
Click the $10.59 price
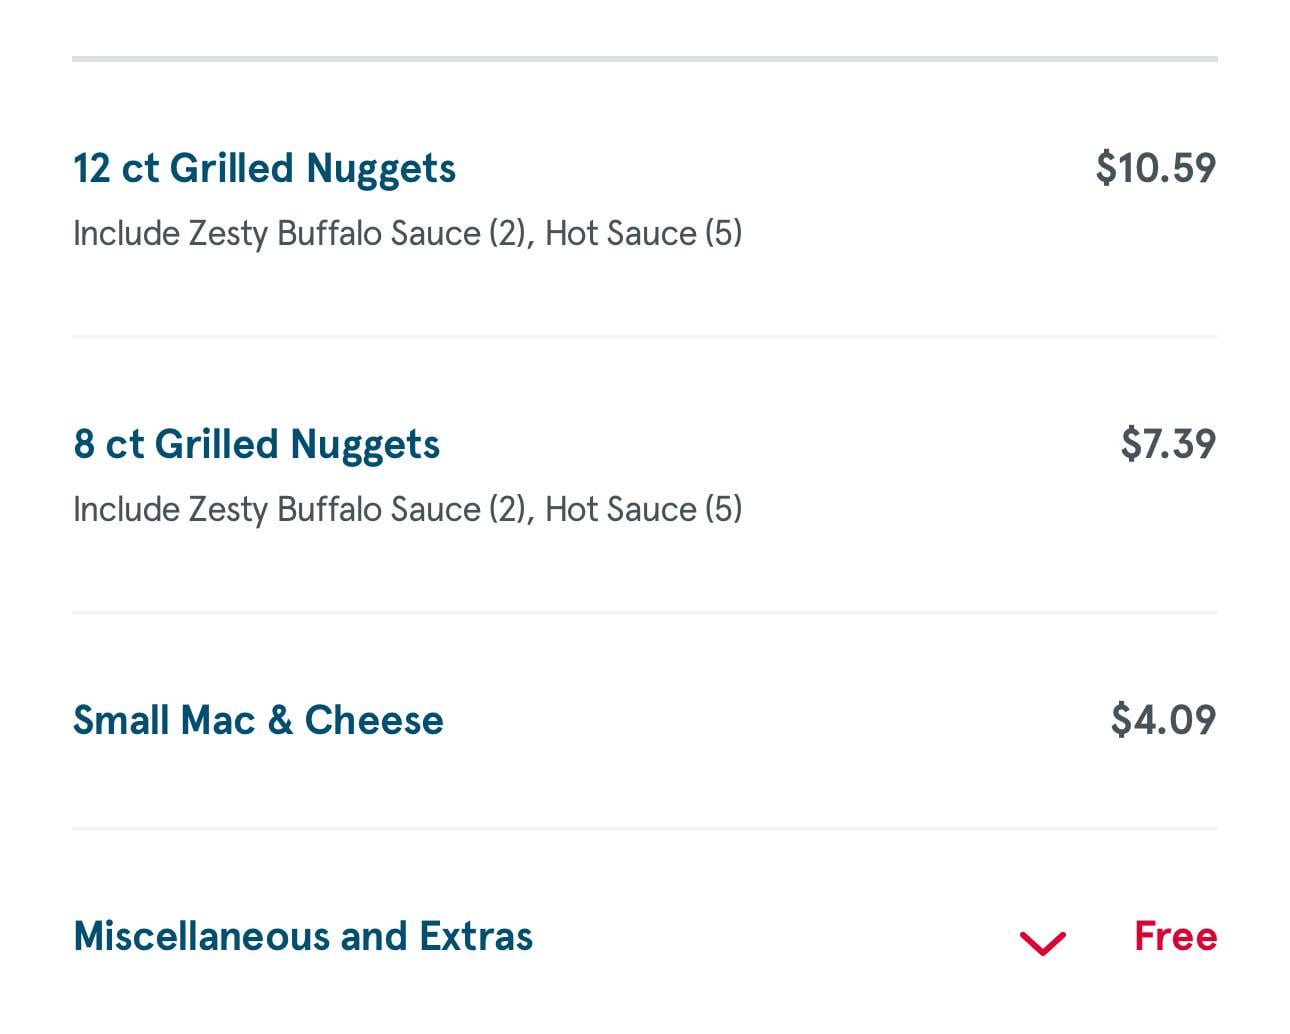pyautogui.click(x=1156, y=168)
